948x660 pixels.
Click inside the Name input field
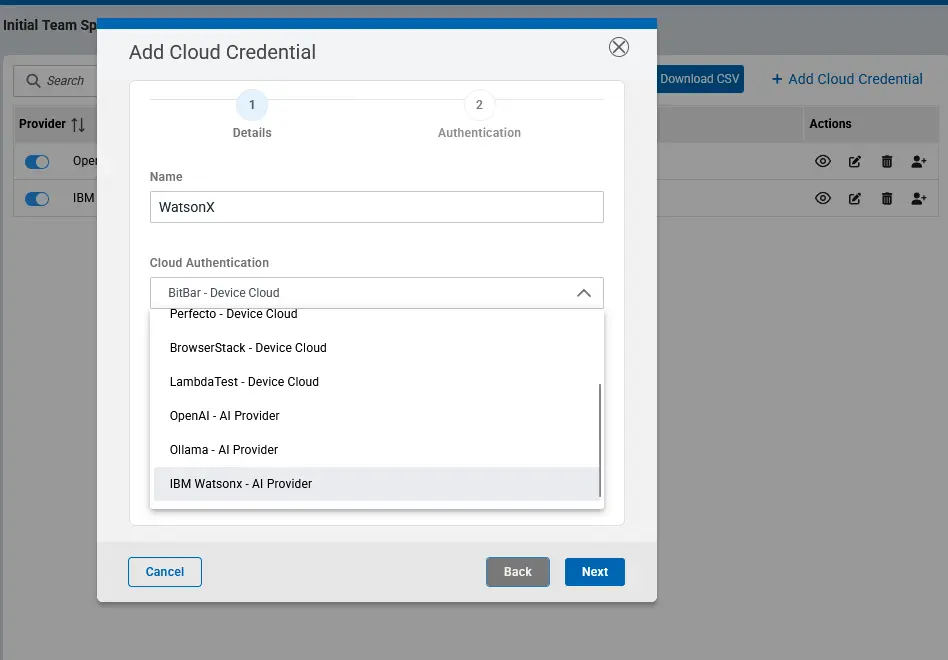(x=375, y=207)
